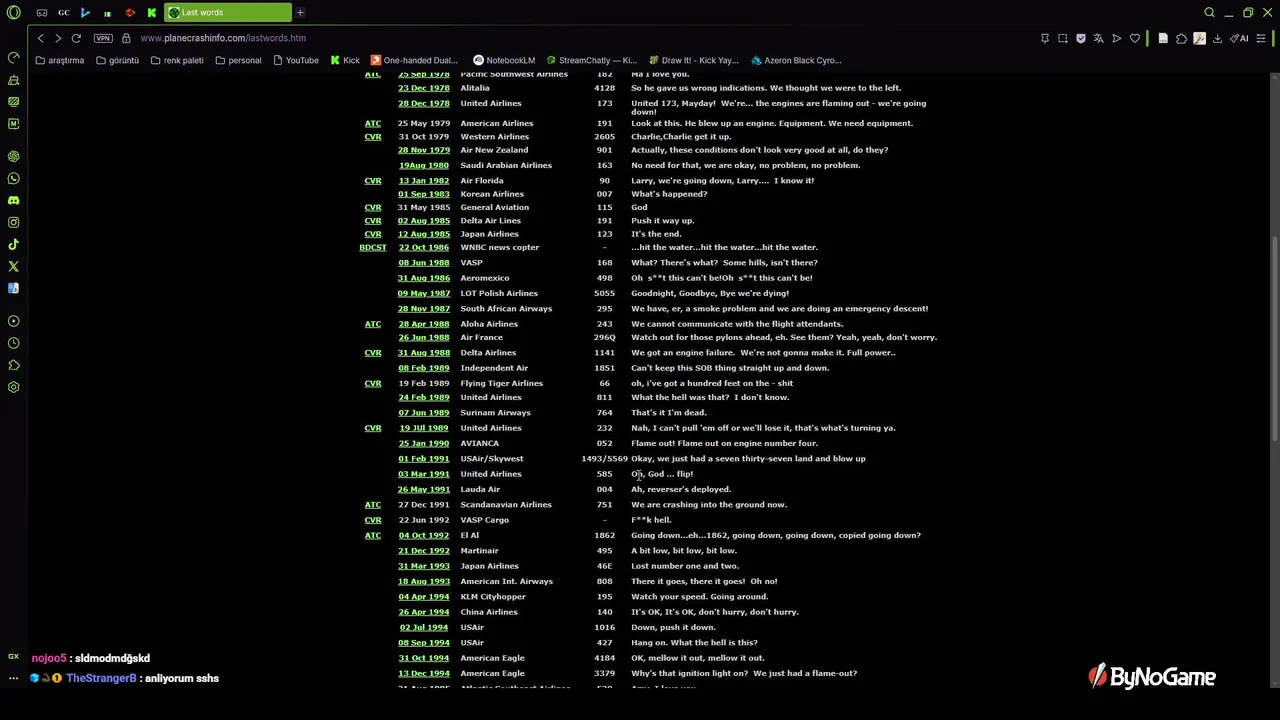Open the sidebar icon with letter M

[x=13, y=123]
